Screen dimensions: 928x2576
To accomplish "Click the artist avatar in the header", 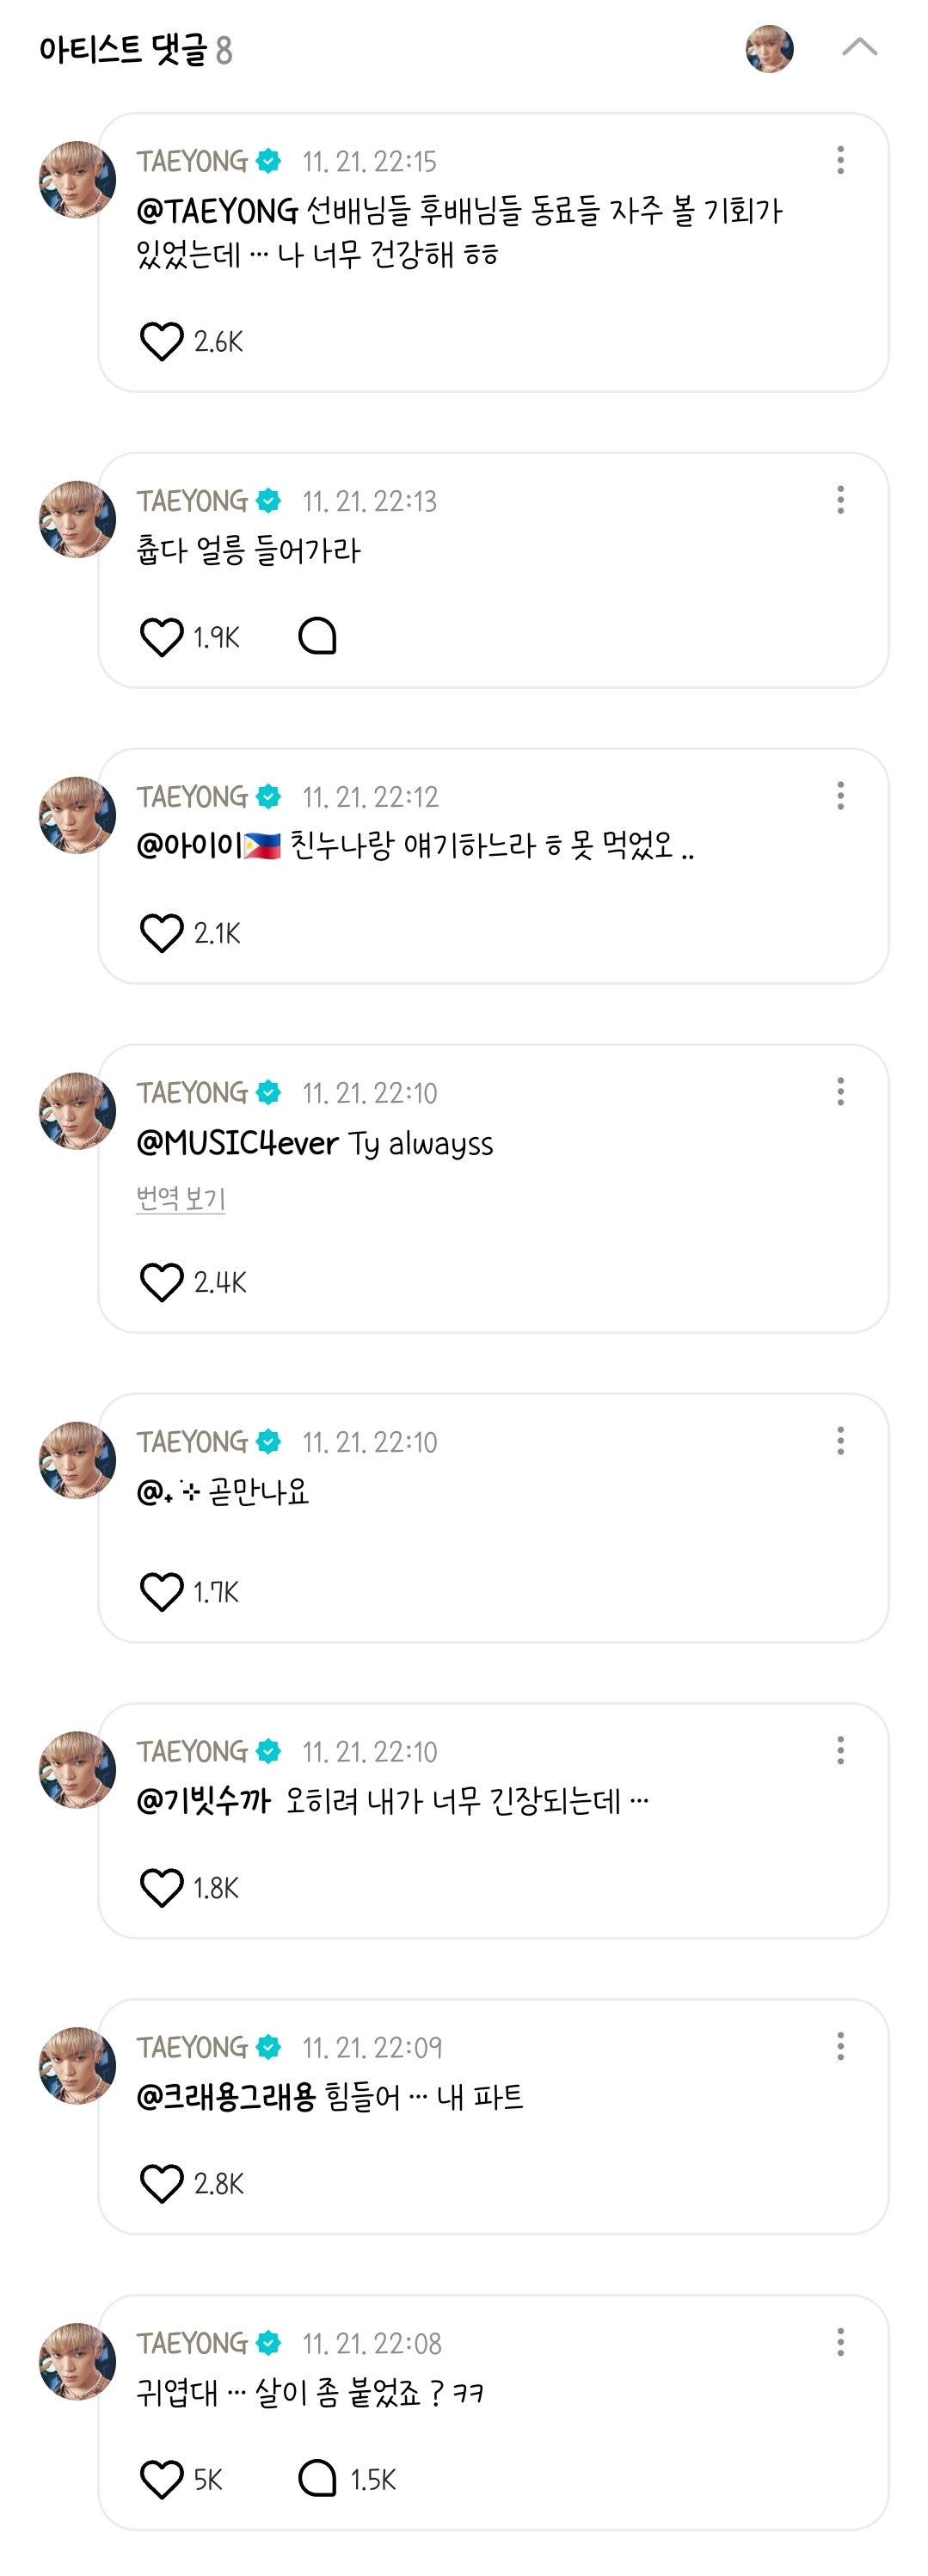I will pos(769,48).
